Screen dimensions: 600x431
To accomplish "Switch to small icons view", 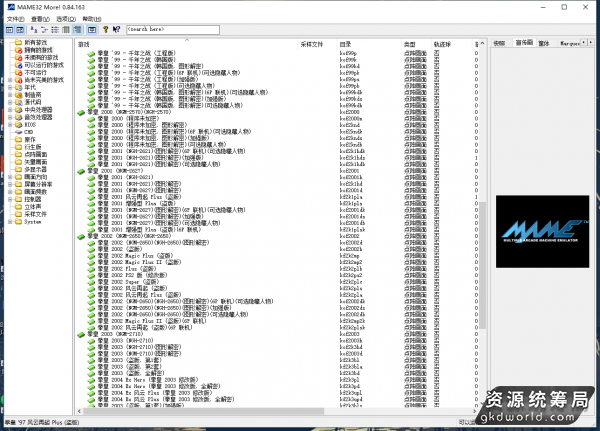I will (x=45, y=29).
